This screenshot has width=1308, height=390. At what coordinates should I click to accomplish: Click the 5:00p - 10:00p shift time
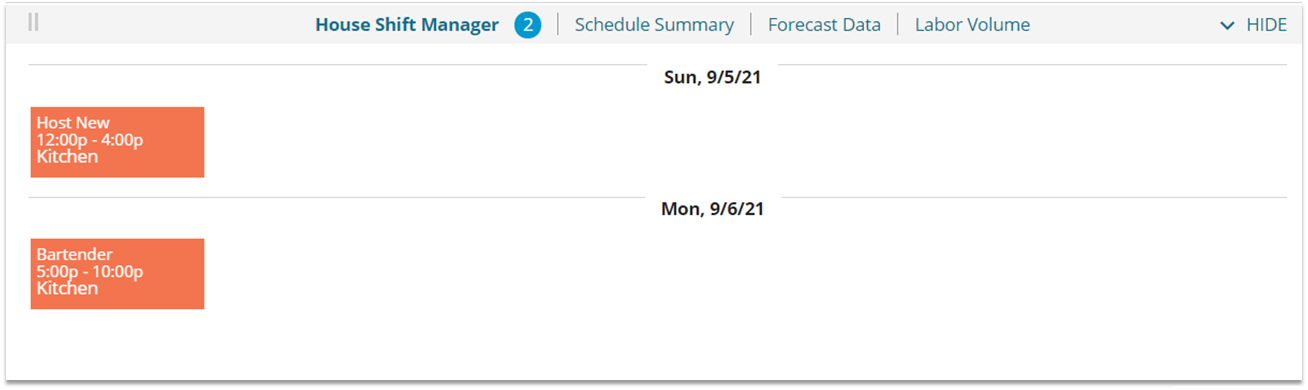pos(90,272)
